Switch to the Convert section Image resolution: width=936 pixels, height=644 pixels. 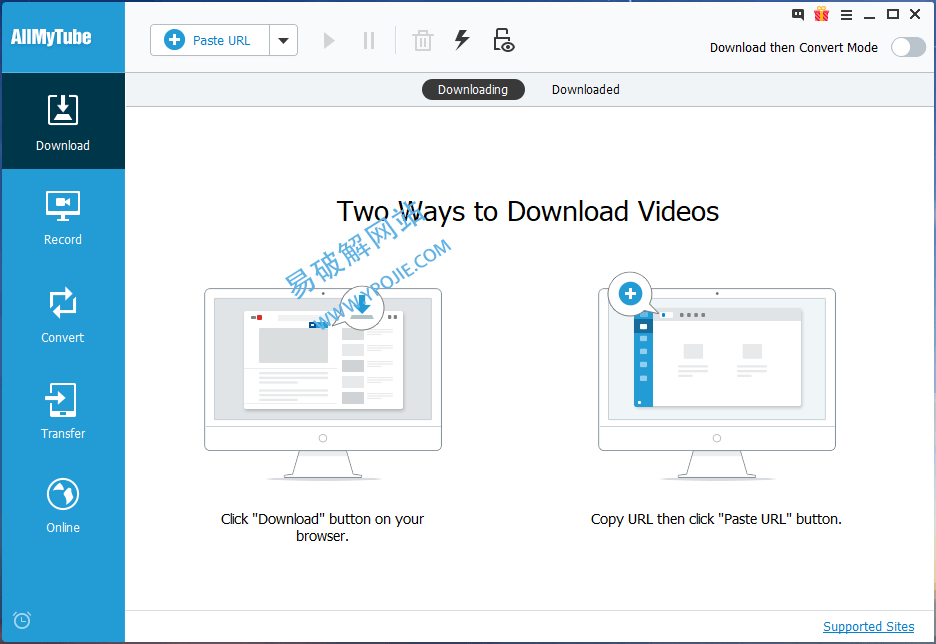pos(62,315)
